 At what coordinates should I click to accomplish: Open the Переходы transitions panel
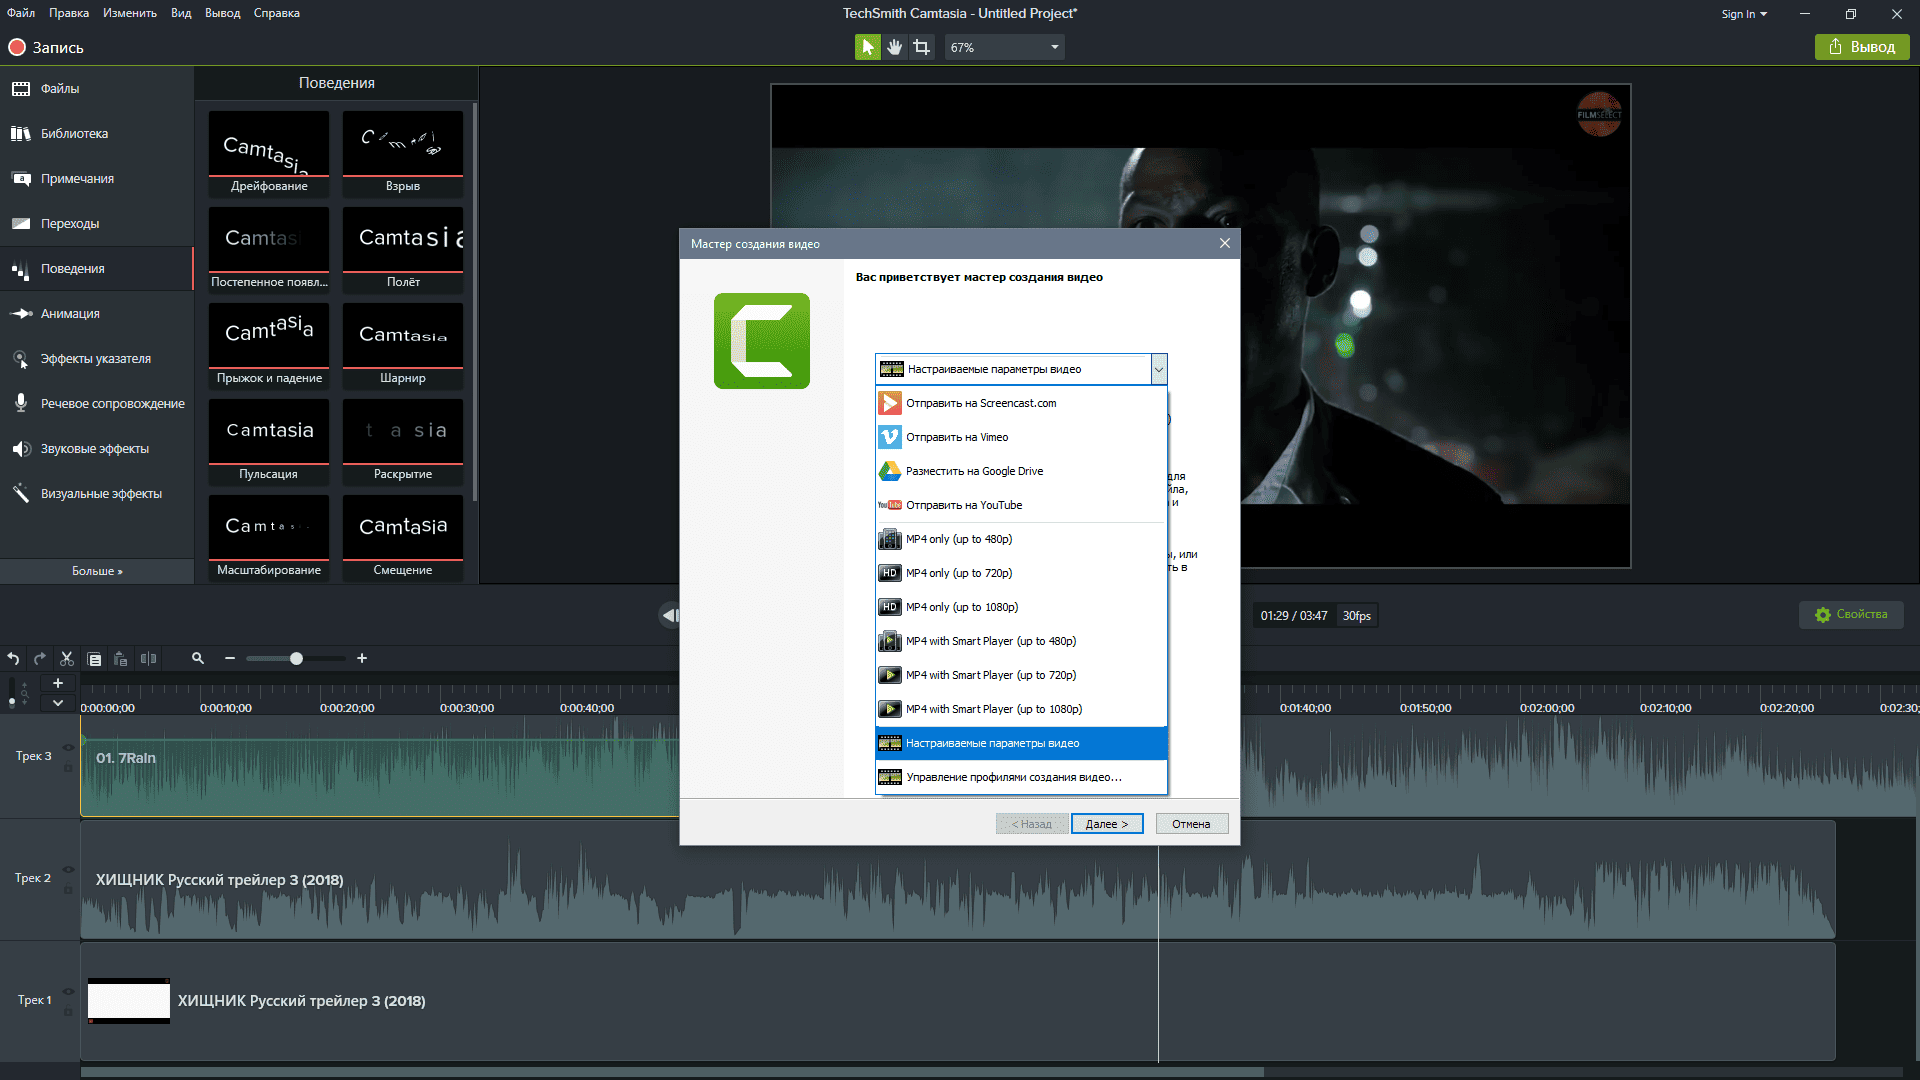pyautogui.click(x=97, y=224)
